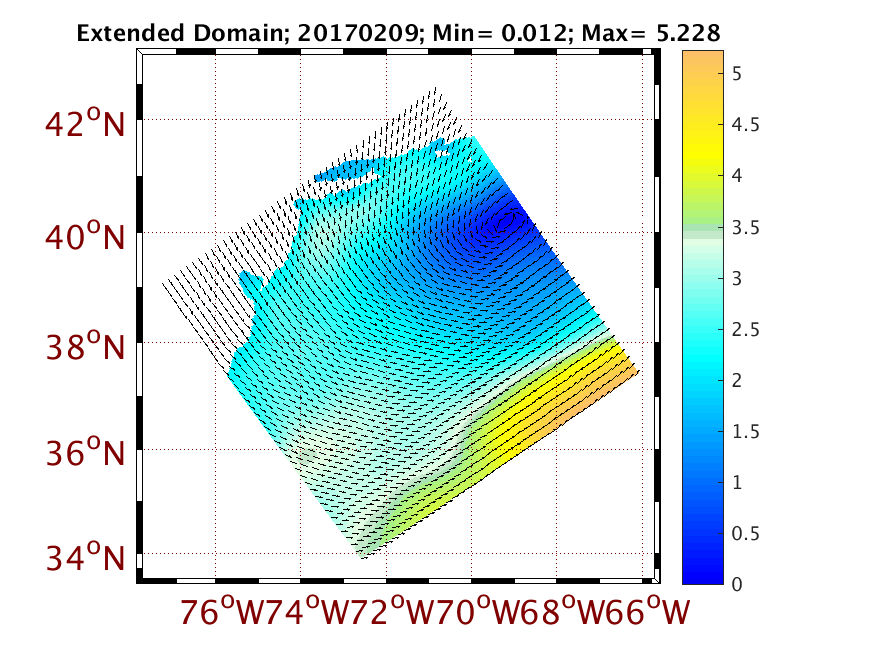Click the colorbar tick label 0.5
The width and height of the screenshot is (874, 655).
[745, 533]
